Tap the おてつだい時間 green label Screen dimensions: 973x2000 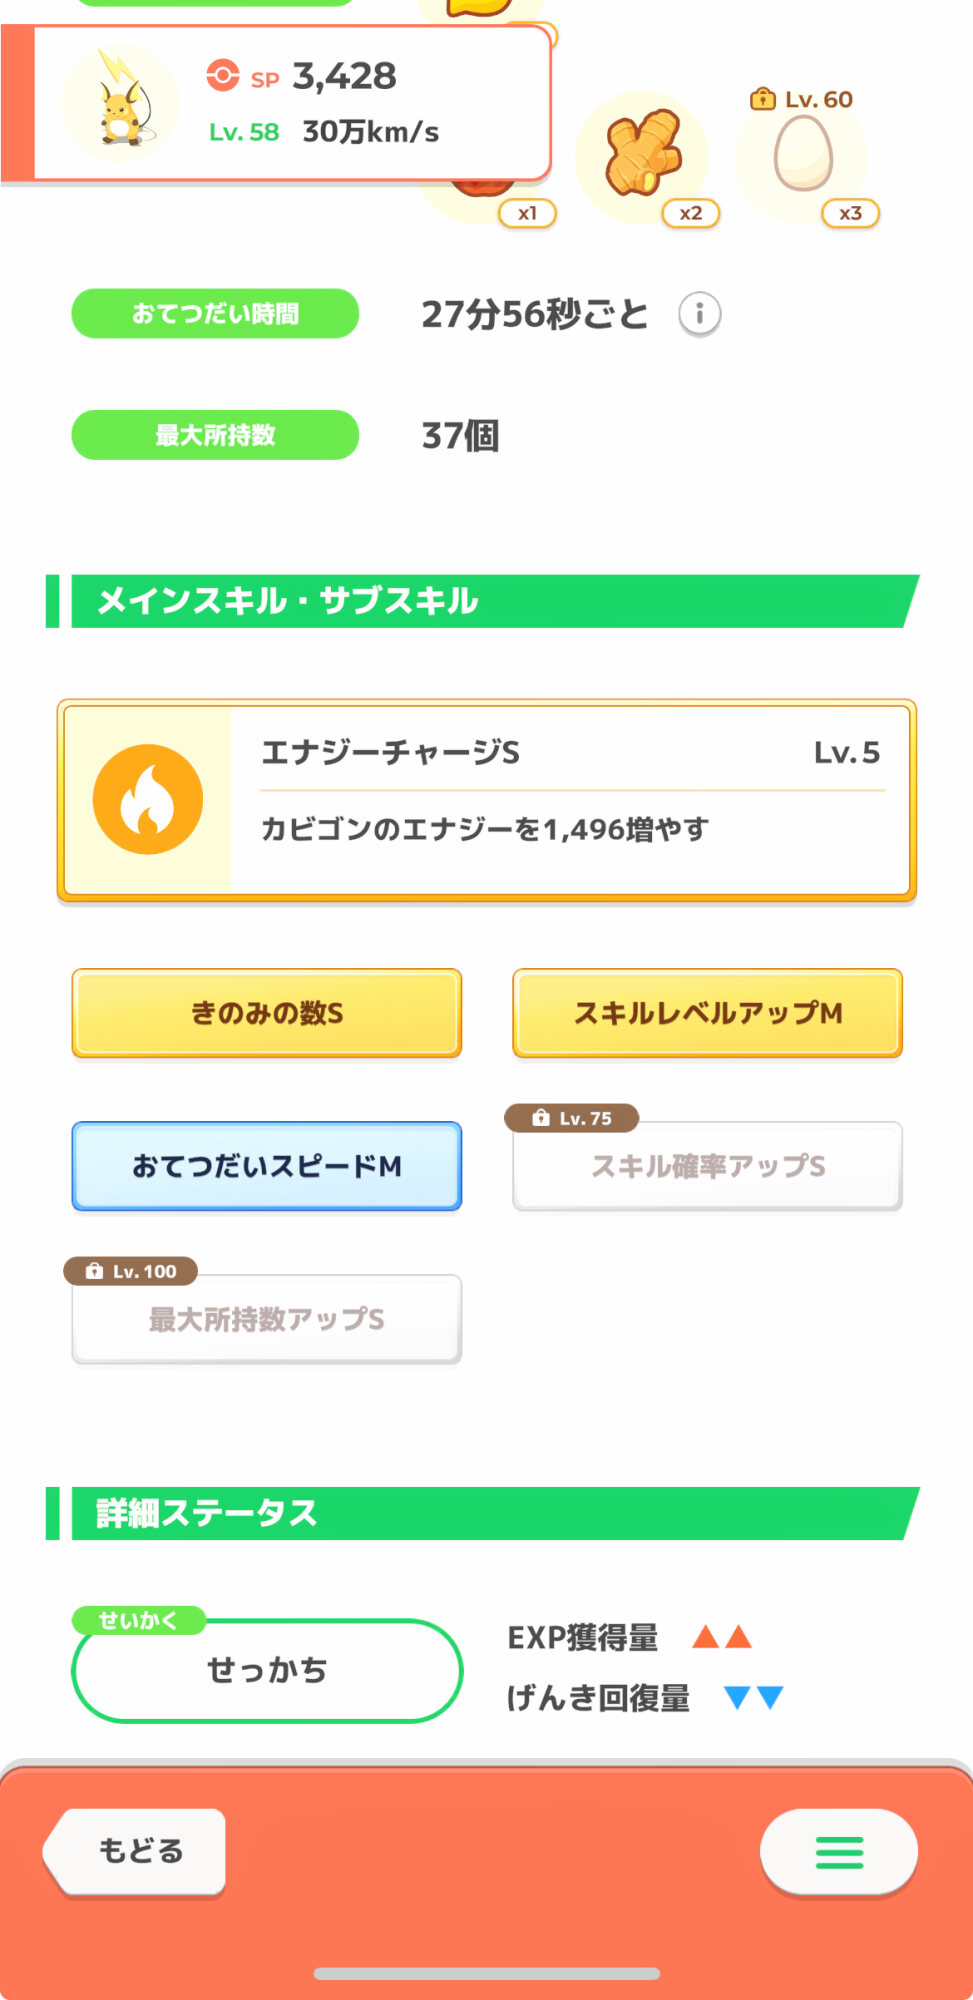[x=215, y=314]
